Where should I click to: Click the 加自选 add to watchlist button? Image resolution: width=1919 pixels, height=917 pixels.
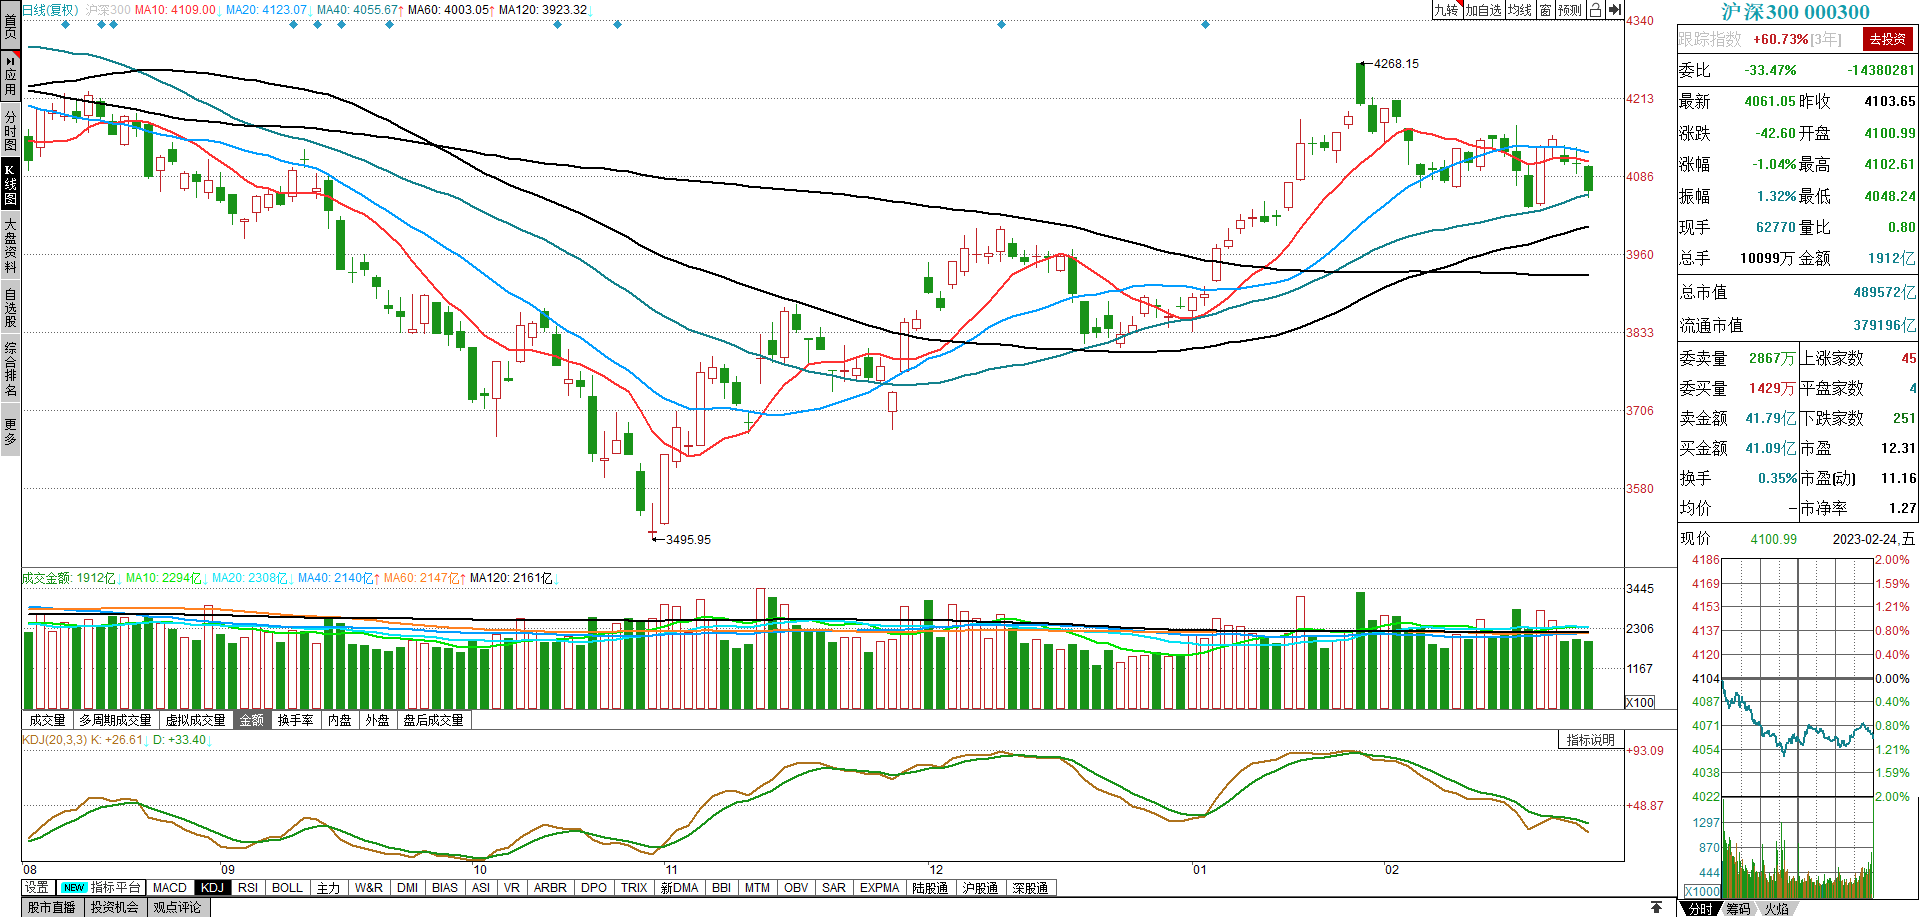1484,10
